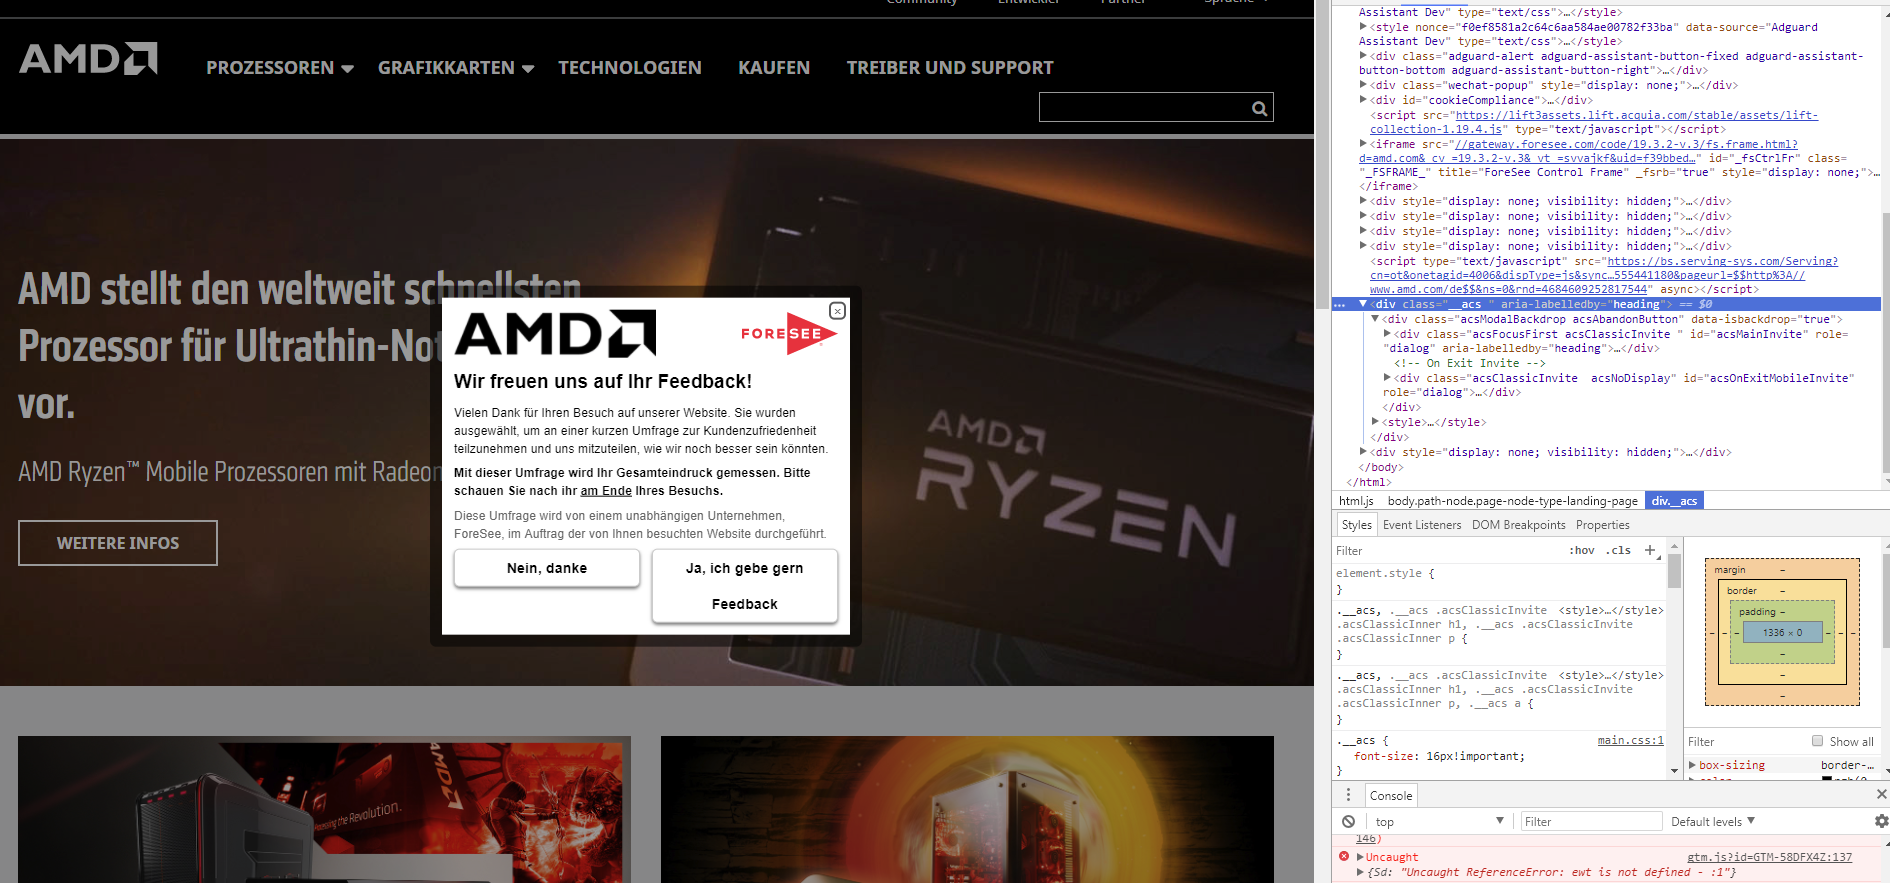Click the 'am Ende' link in popup
This screenshot has height=883, width=1890.
click(606, 491)
